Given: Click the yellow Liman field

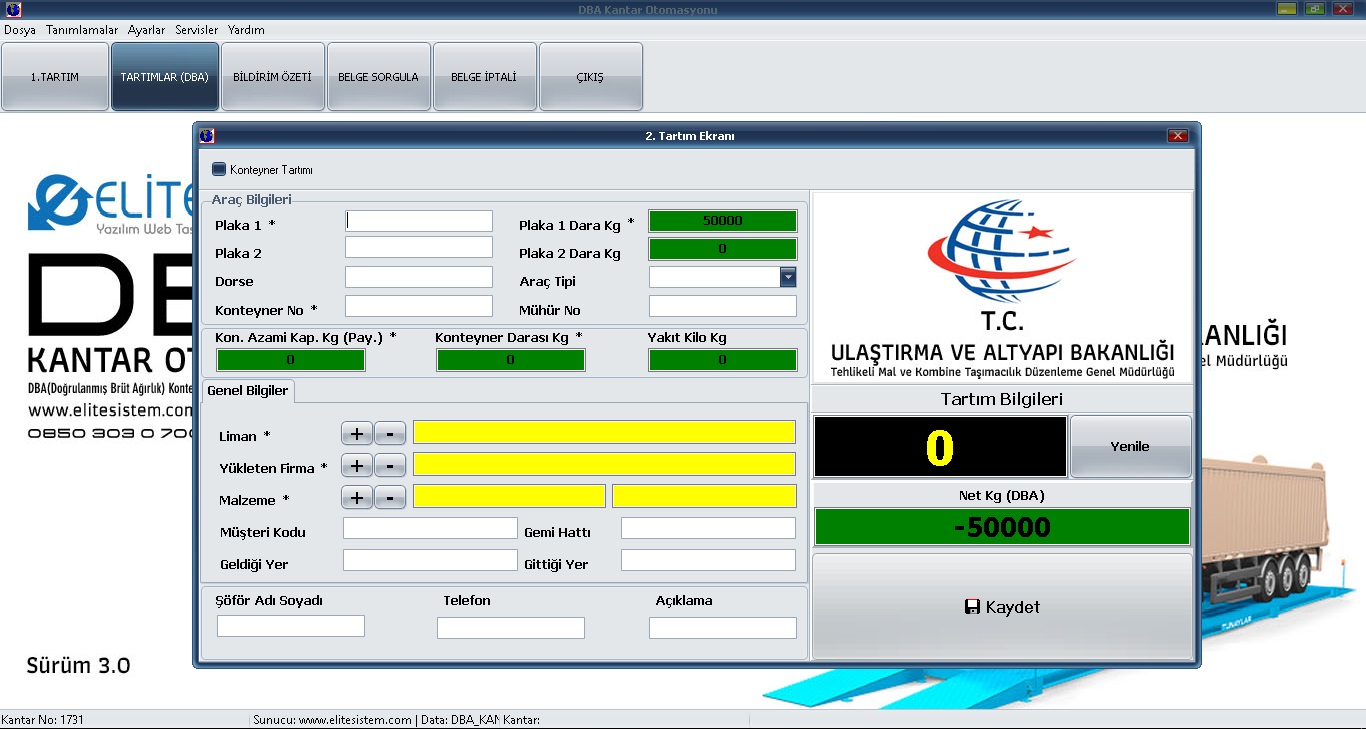Looking at the screenshot, I should tap(604, 433).
